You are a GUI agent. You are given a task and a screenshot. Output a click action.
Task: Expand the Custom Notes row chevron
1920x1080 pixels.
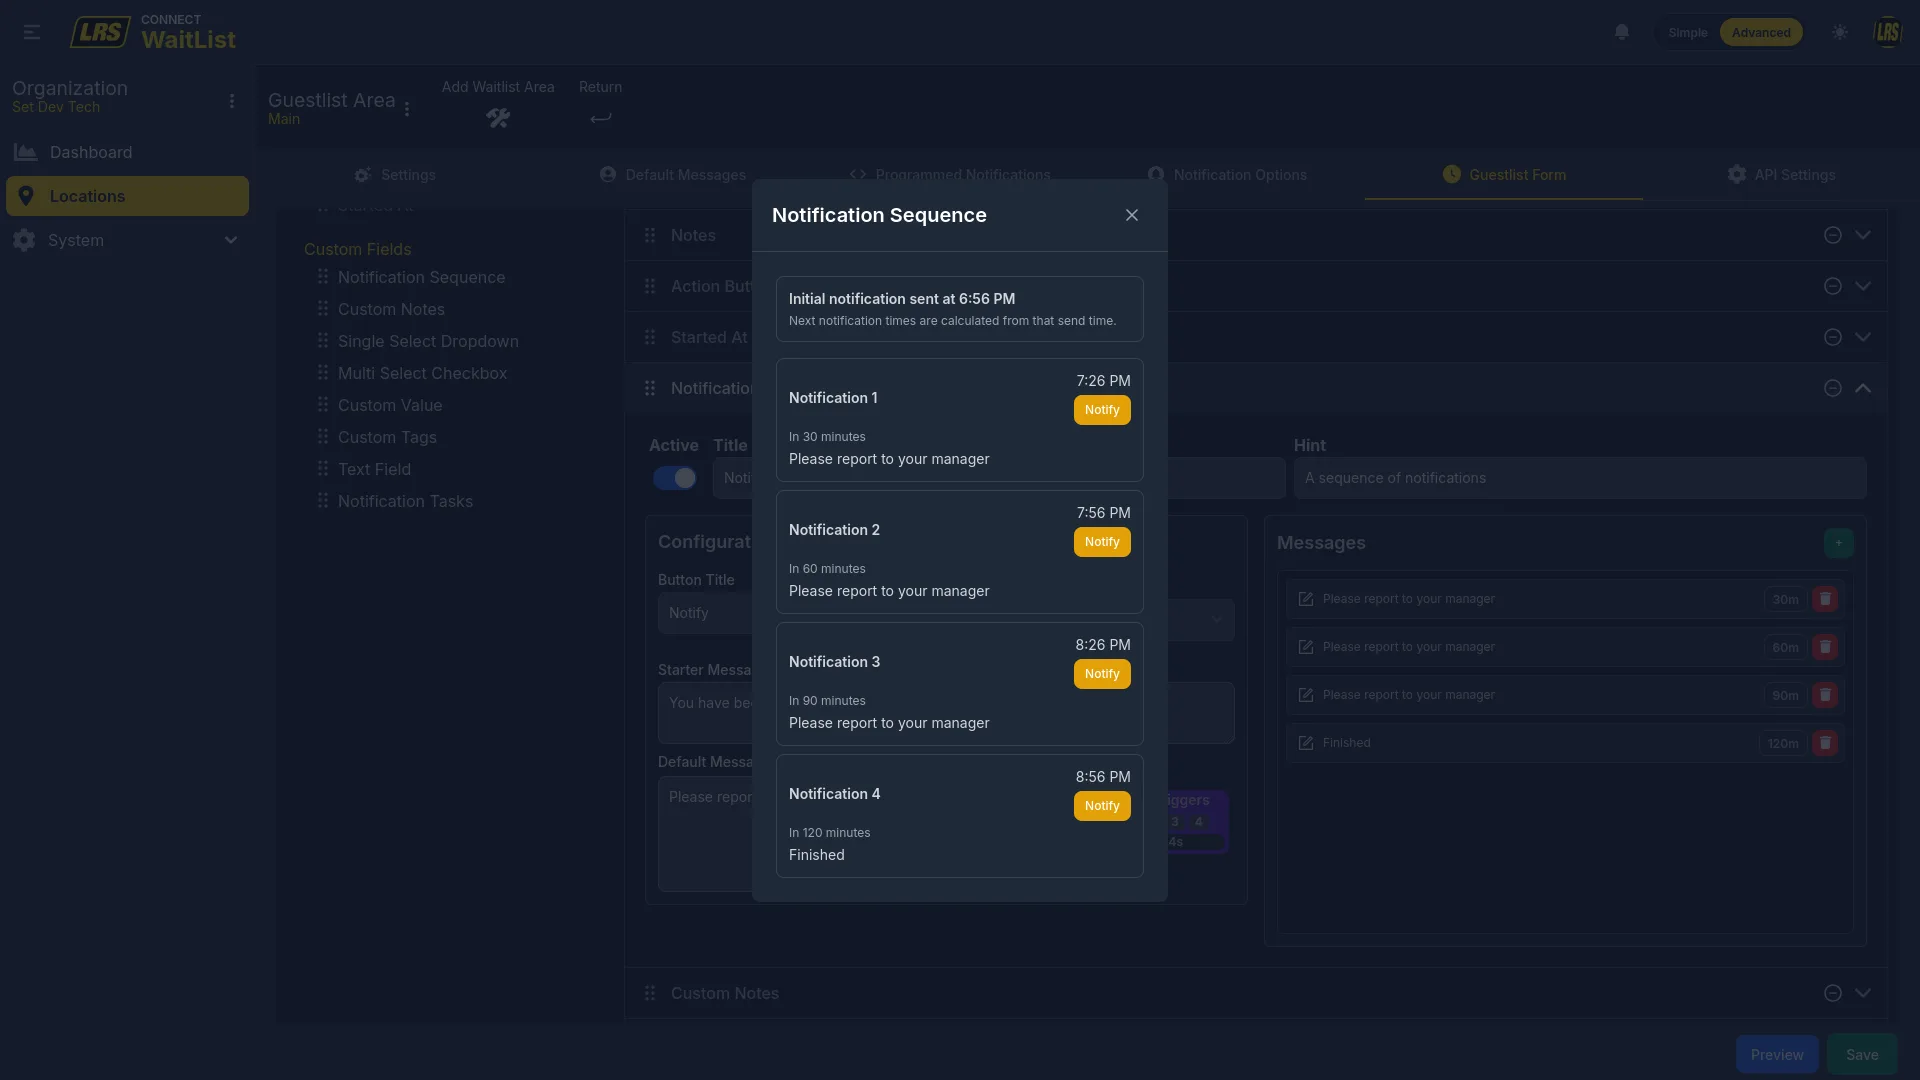pyautogui.click(x=1863, y=993)
